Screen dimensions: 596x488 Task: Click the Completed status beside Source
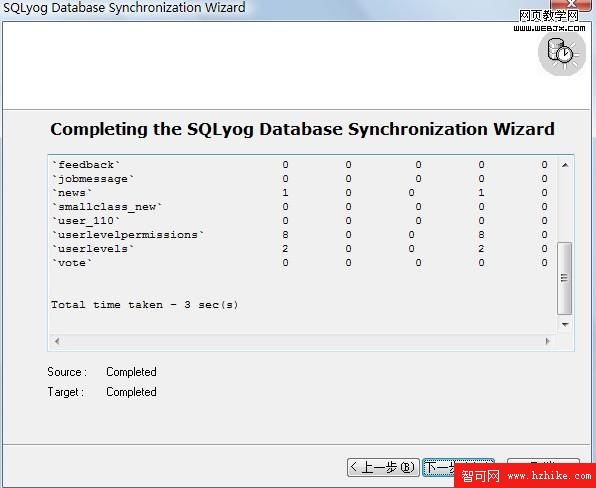click(x=131, y=372)
